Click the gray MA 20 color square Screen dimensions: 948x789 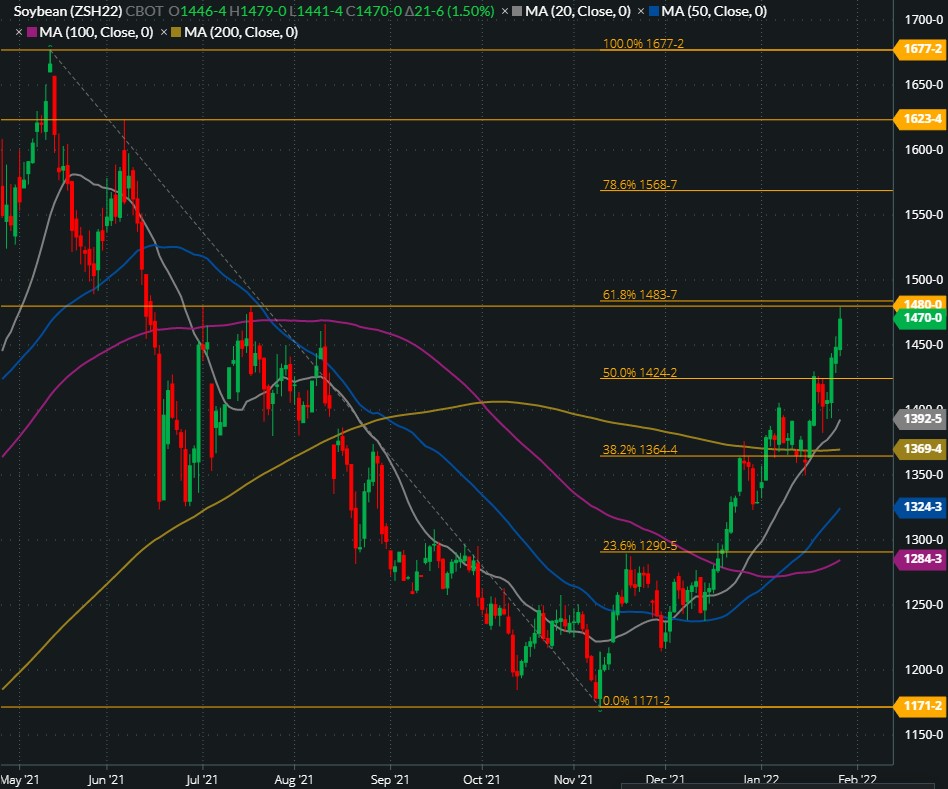click(x=518, y=12)
